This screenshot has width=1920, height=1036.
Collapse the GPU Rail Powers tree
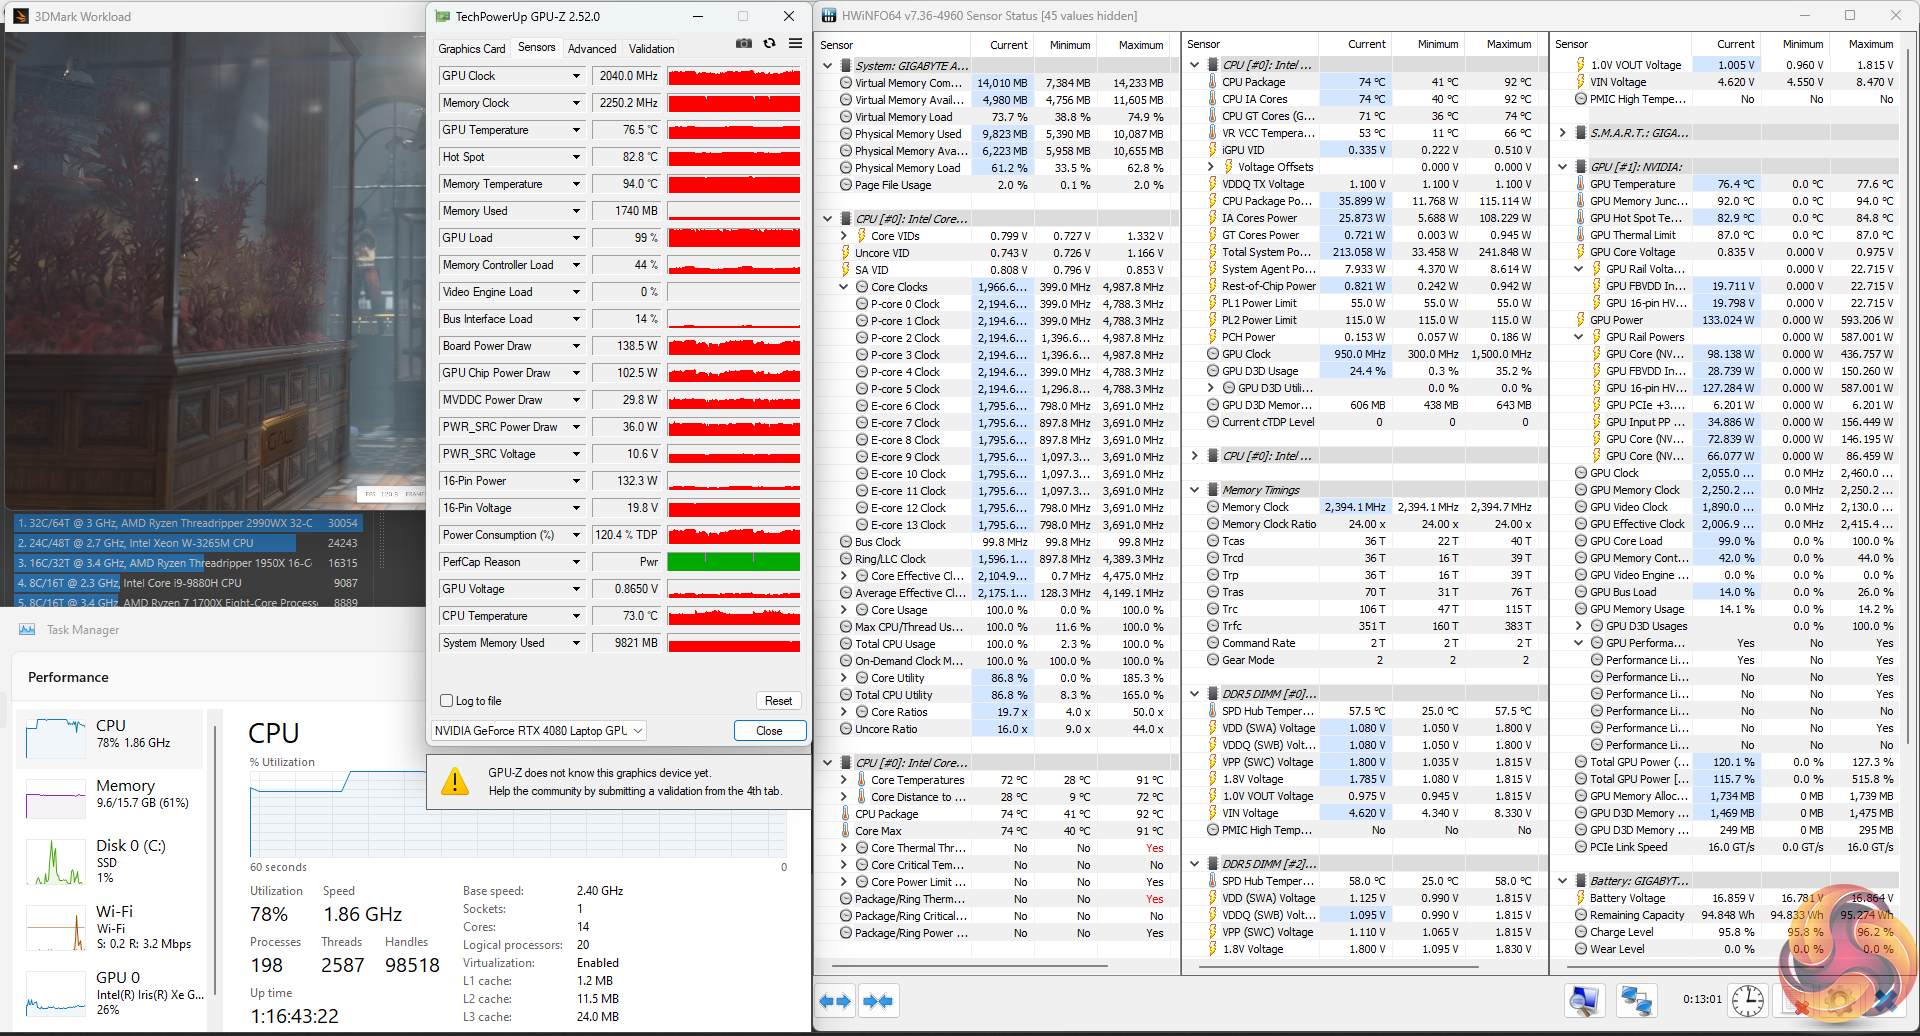pyautogui.click(x=1578, y=337)
